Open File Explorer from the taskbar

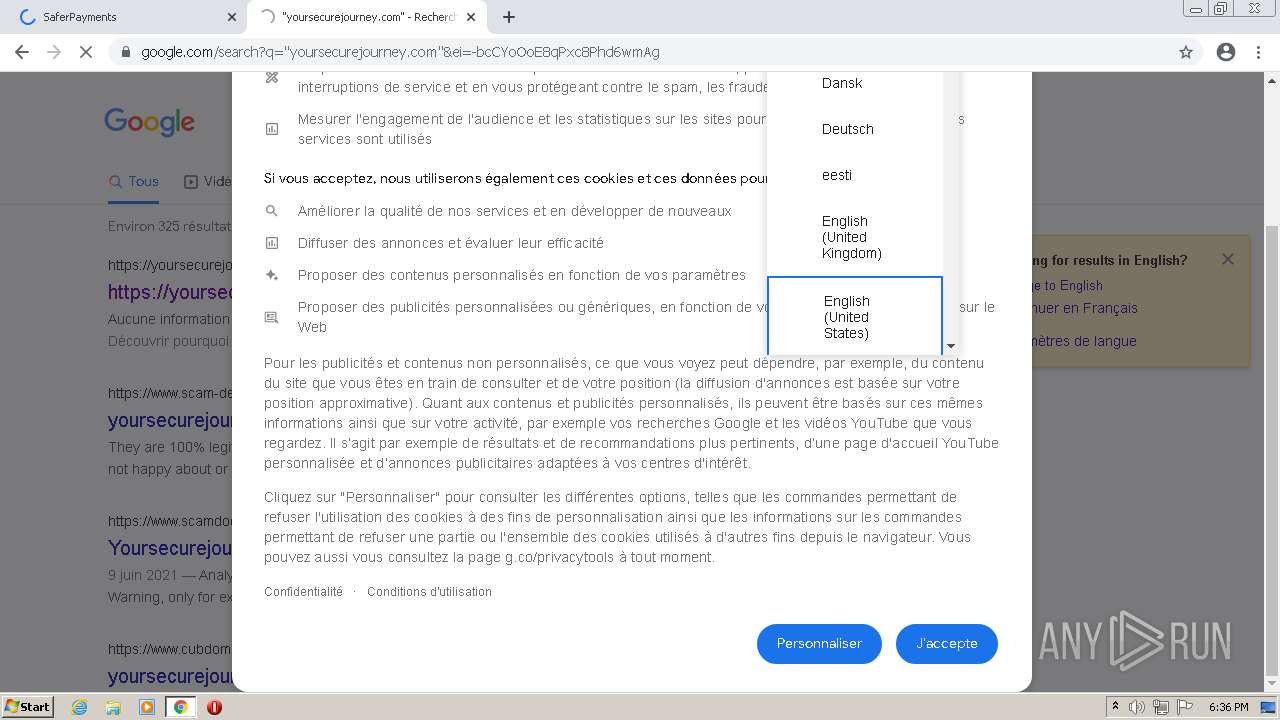tap(113, 707)
